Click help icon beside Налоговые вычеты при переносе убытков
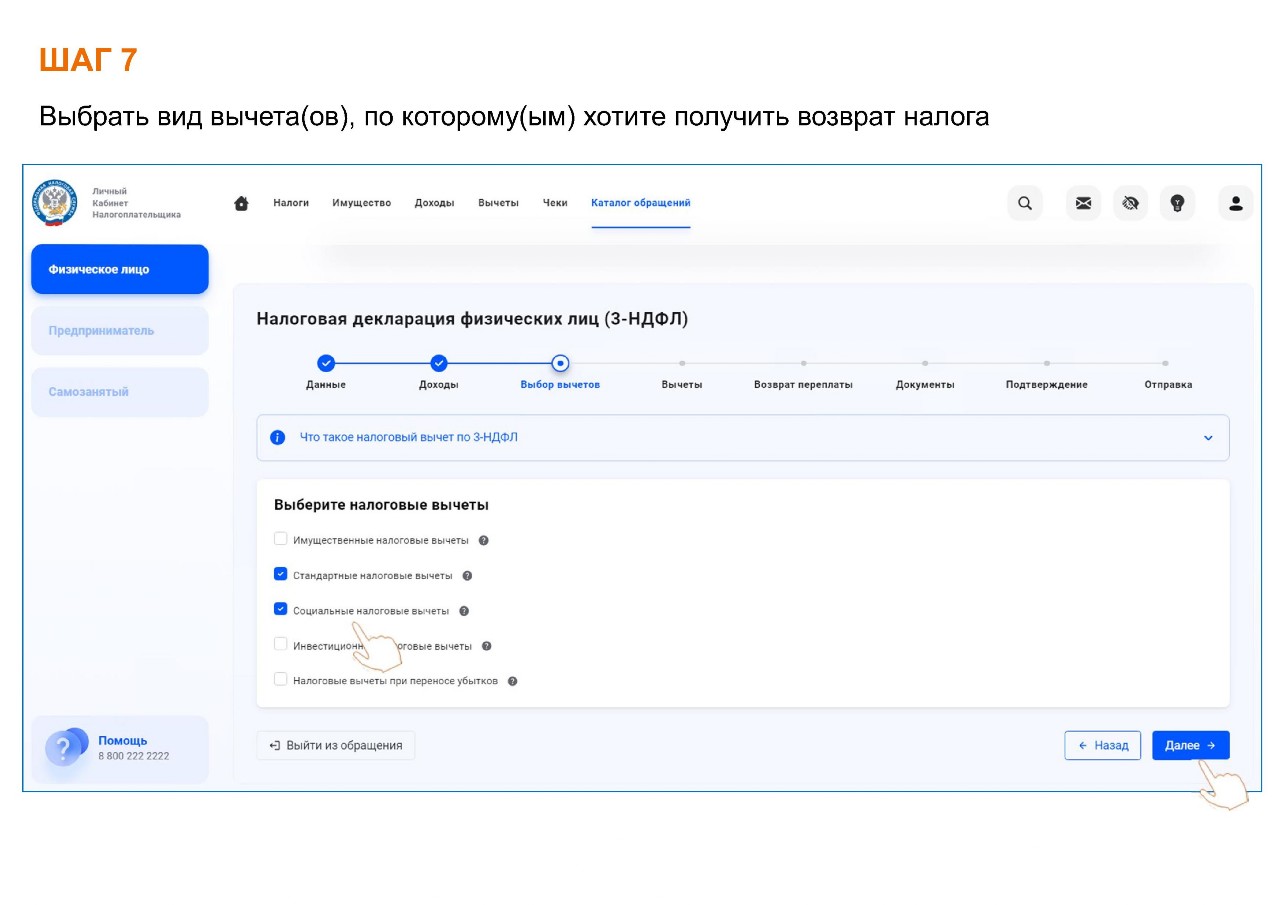This screenshot has height=905, width=1280. (x=512, y=681)
